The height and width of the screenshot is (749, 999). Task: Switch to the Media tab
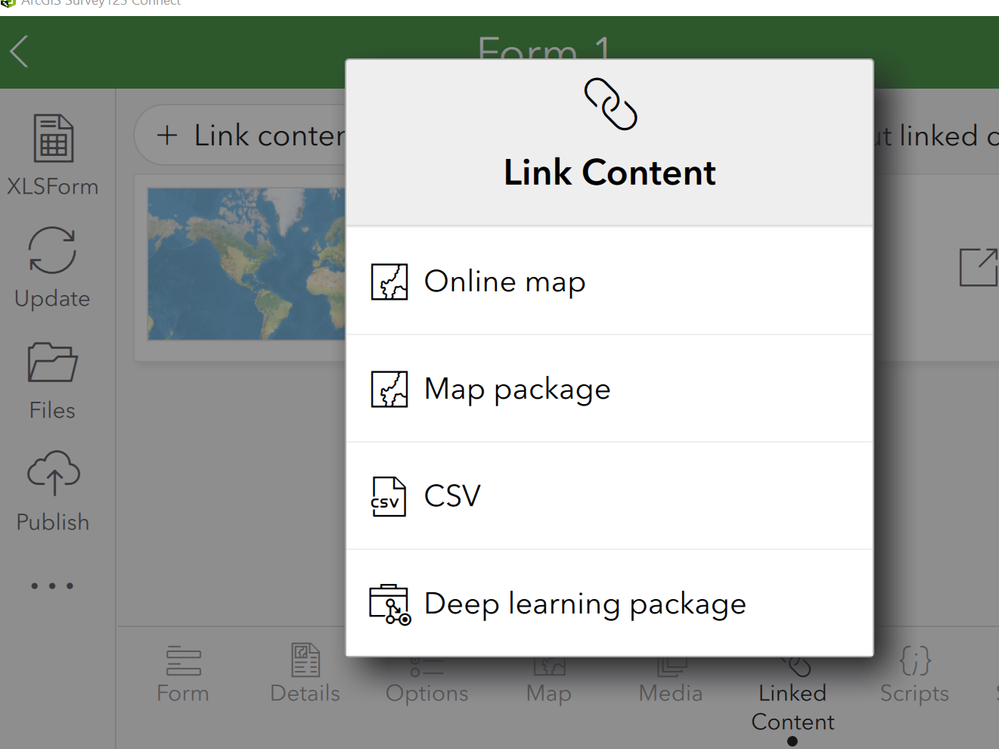[x=671, y=680]
